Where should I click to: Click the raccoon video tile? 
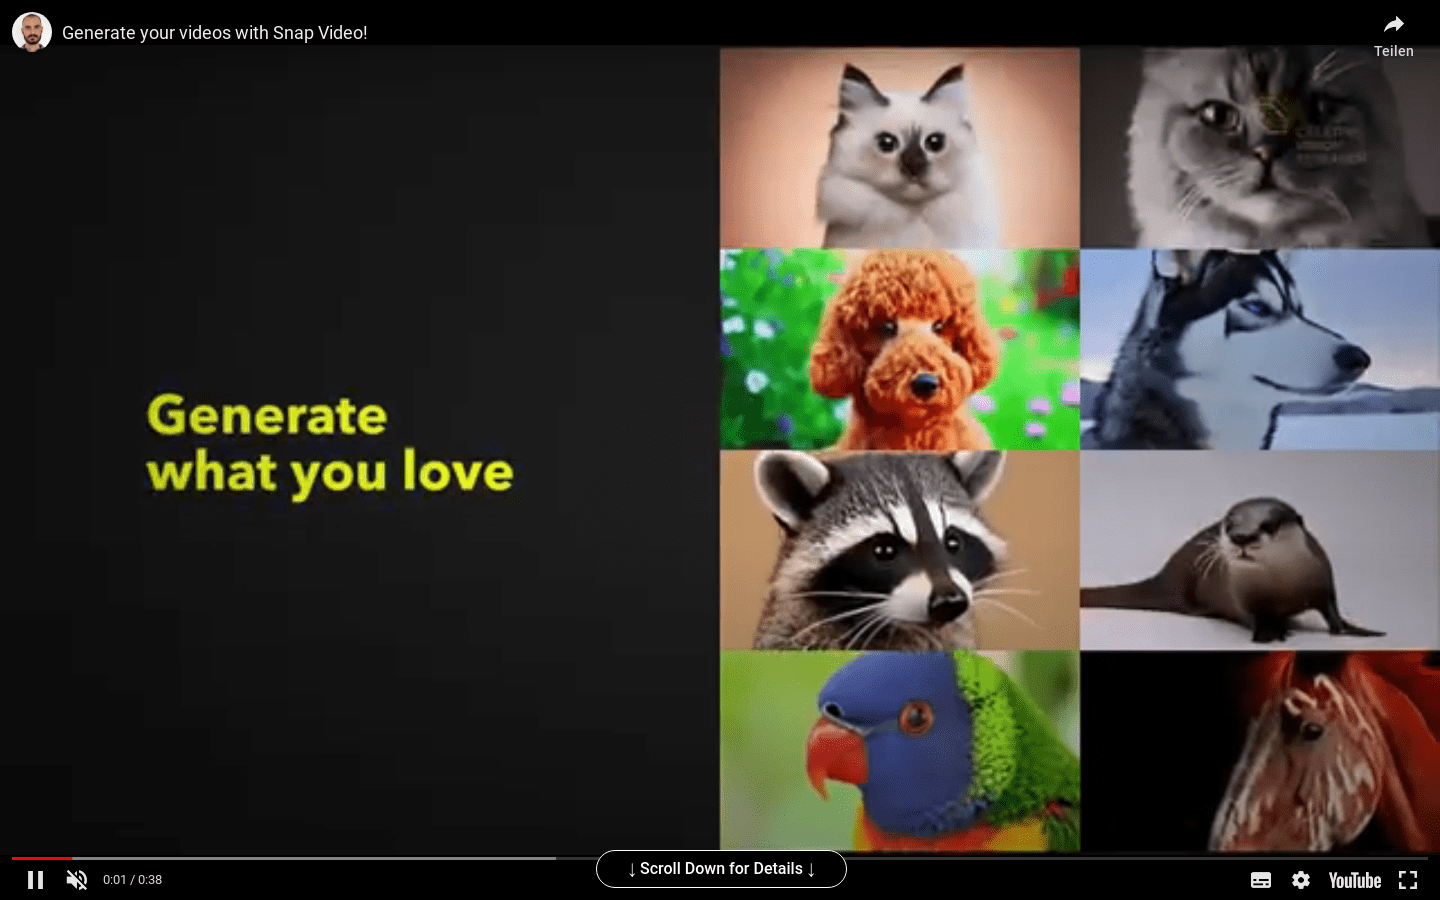(899, 550)
